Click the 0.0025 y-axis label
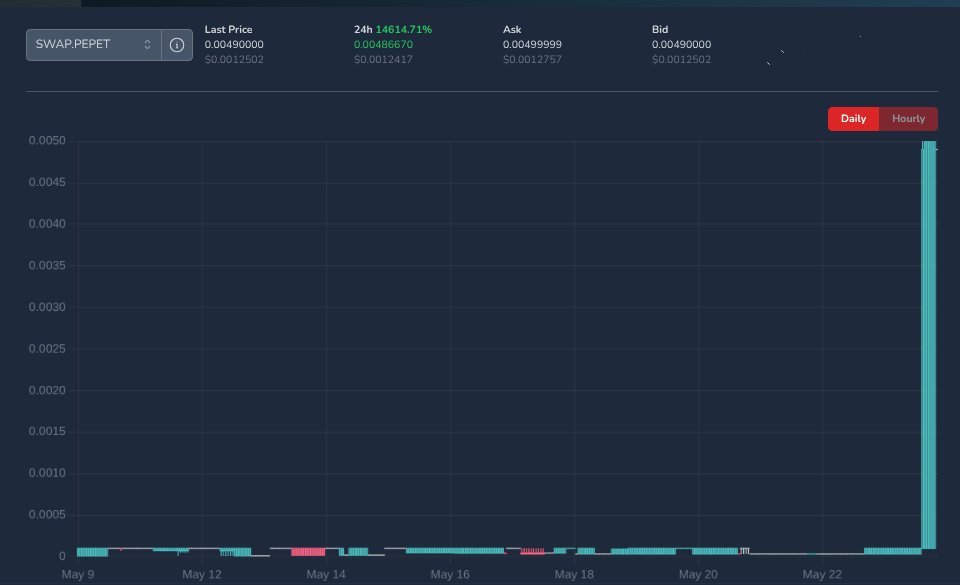960x585 pixels. 47,349
